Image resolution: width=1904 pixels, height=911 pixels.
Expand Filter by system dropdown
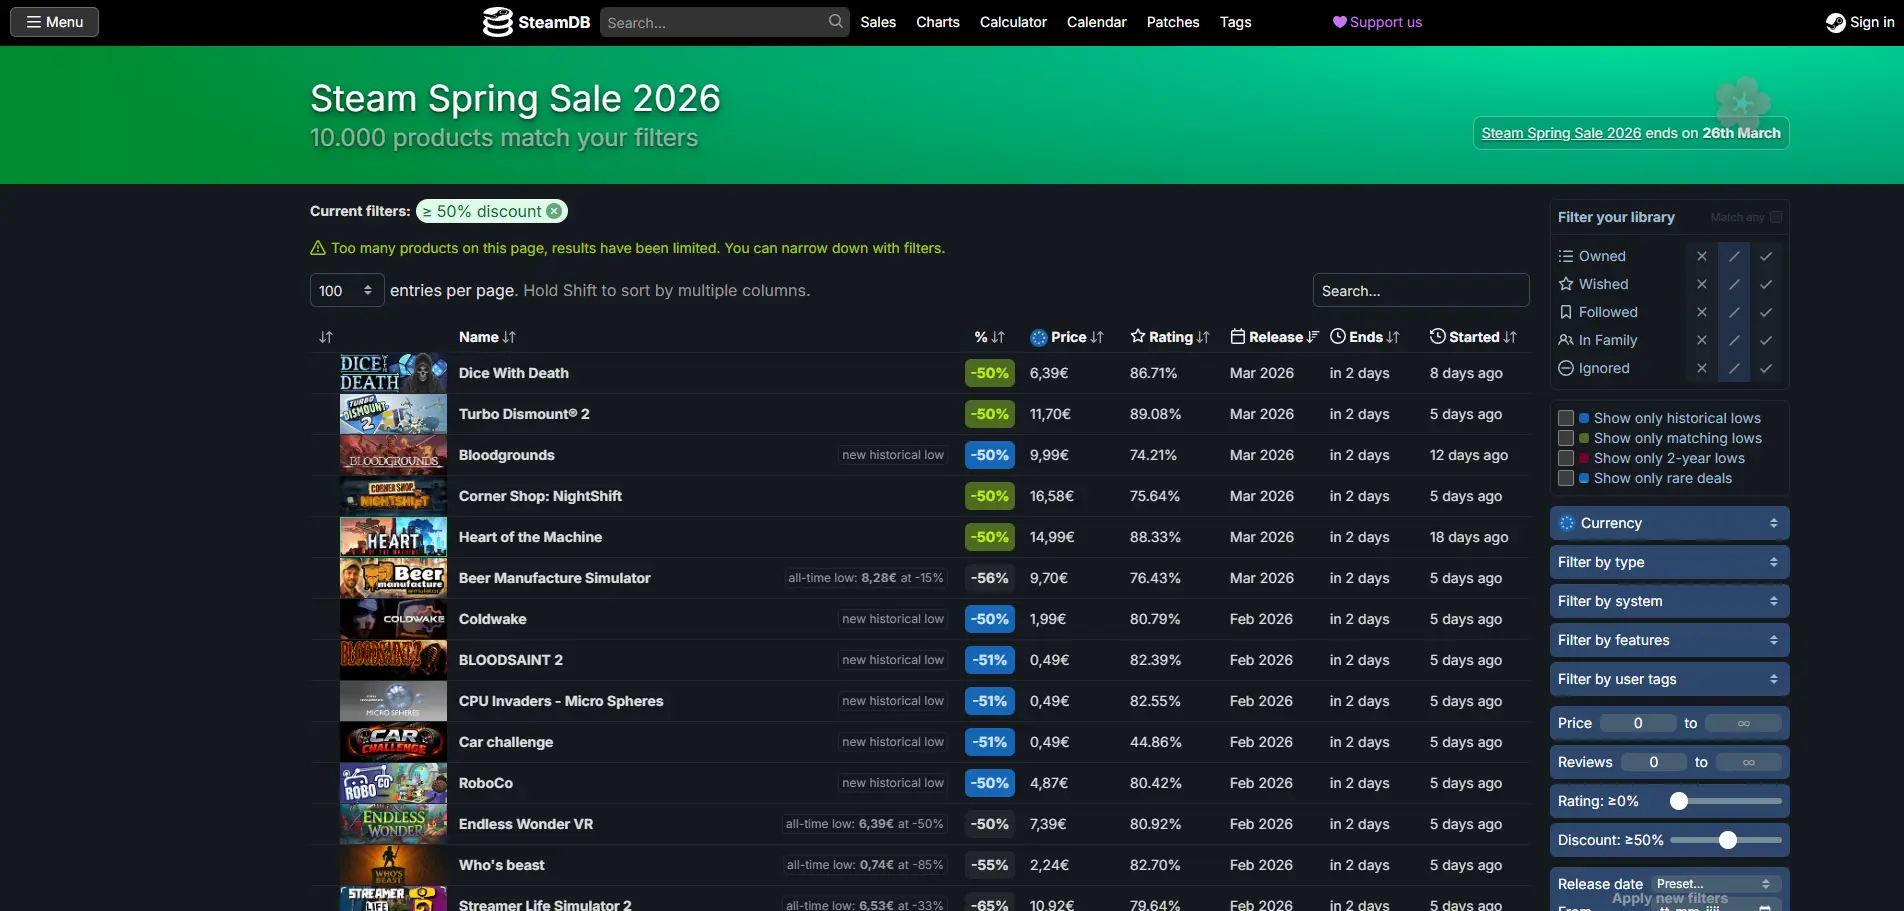(x=1669, y=601)
